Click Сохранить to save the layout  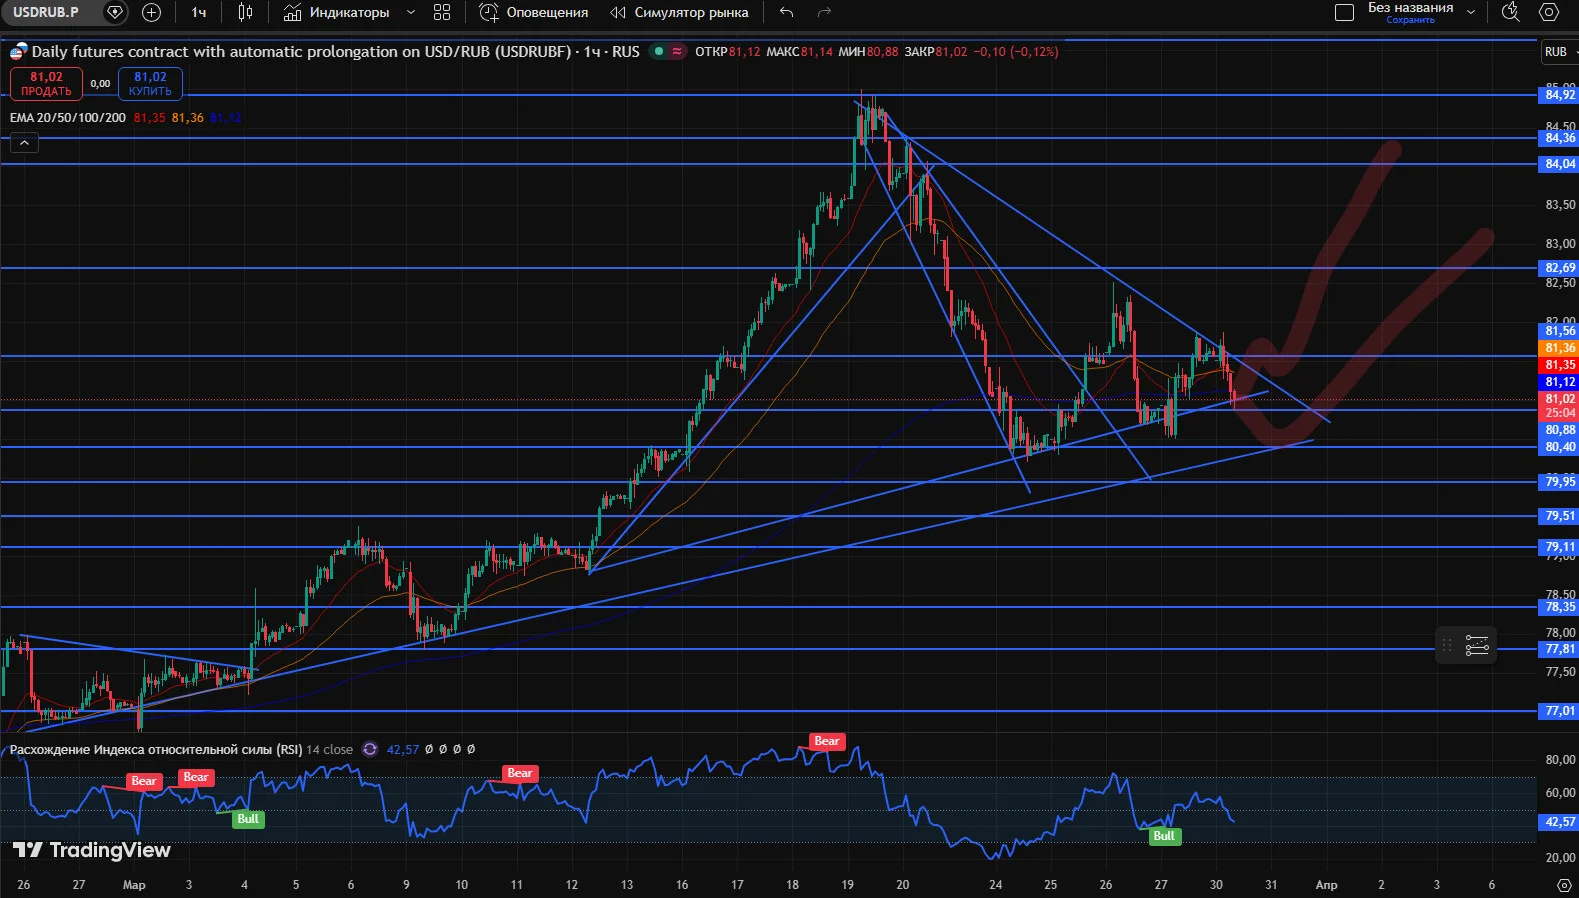click(1410, 20)
